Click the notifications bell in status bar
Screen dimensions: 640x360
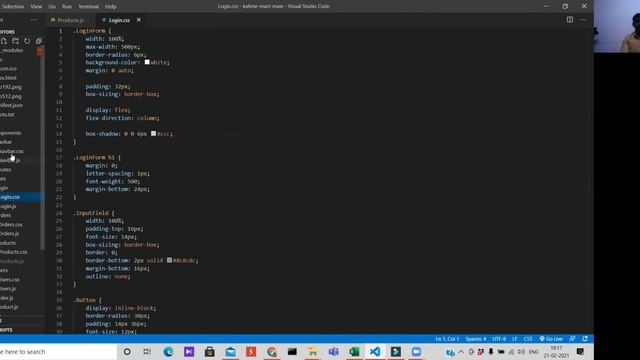(585, 339)
